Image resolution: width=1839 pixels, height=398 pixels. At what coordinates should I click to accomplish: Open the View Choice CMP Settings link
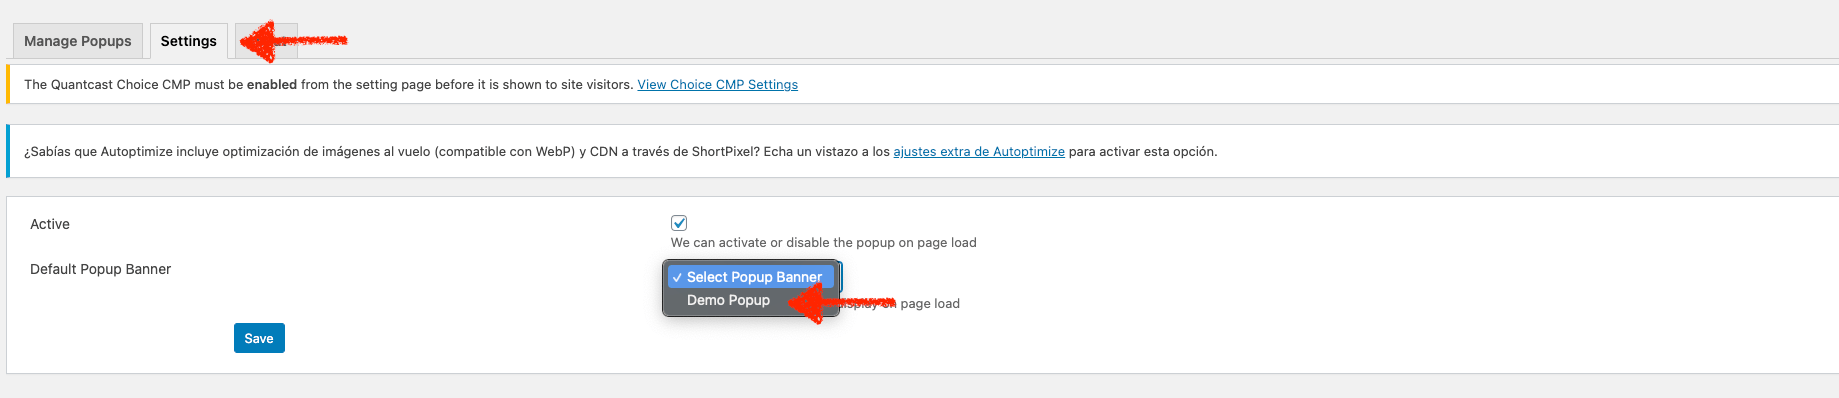pos(717,85)
